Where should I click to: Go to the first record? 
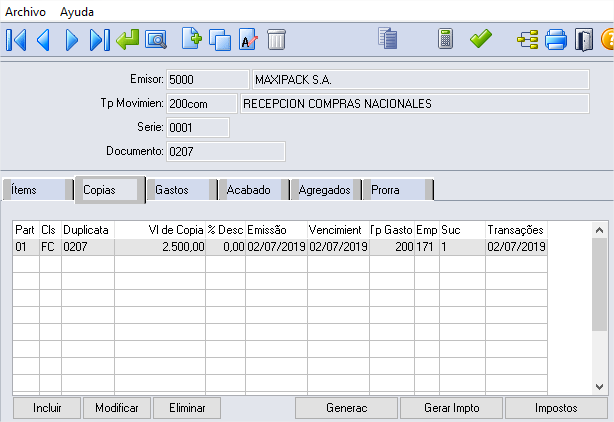(x=16, y=40)
